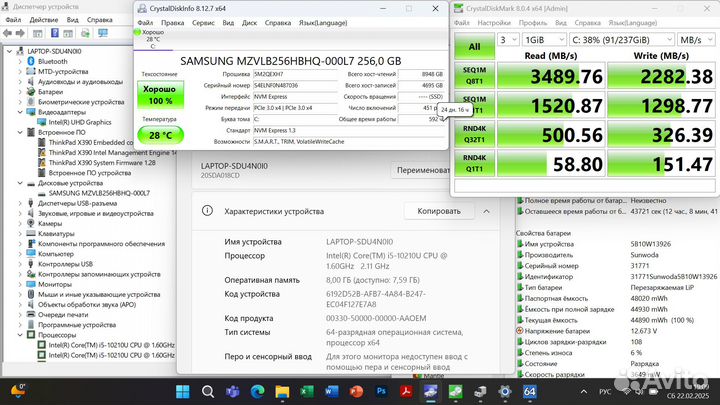
Task: Open Язык(Language) menu in CrystalDiskInfo
Action: click(x=323, y=22)
